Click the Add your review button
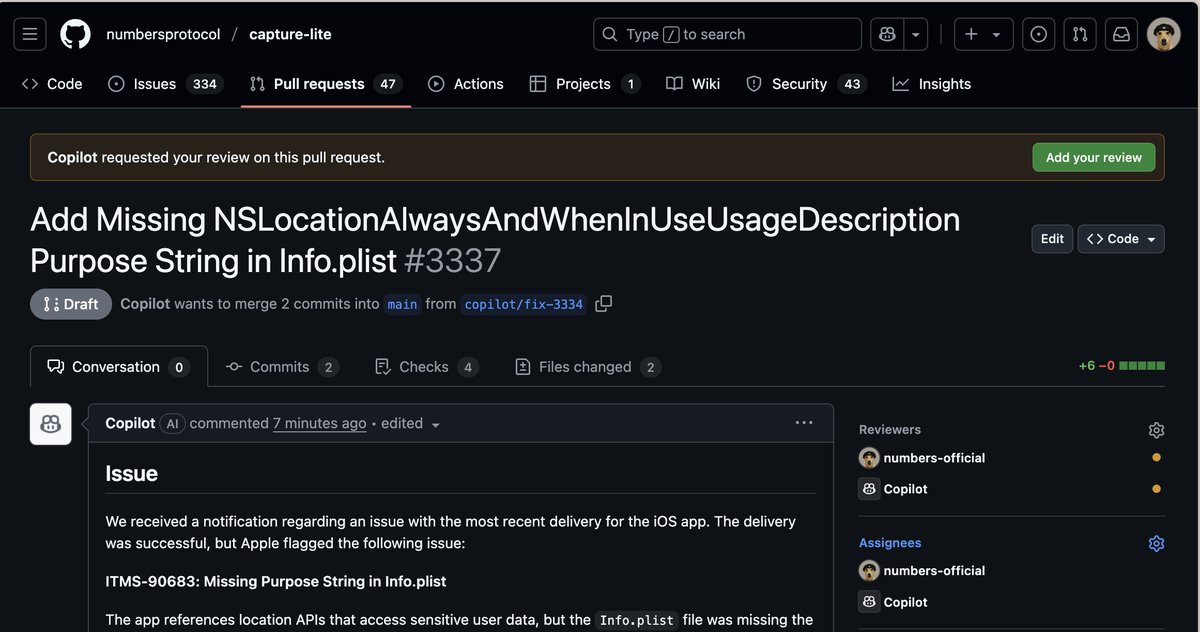1200x632 pixels. tap(1093, 157)
